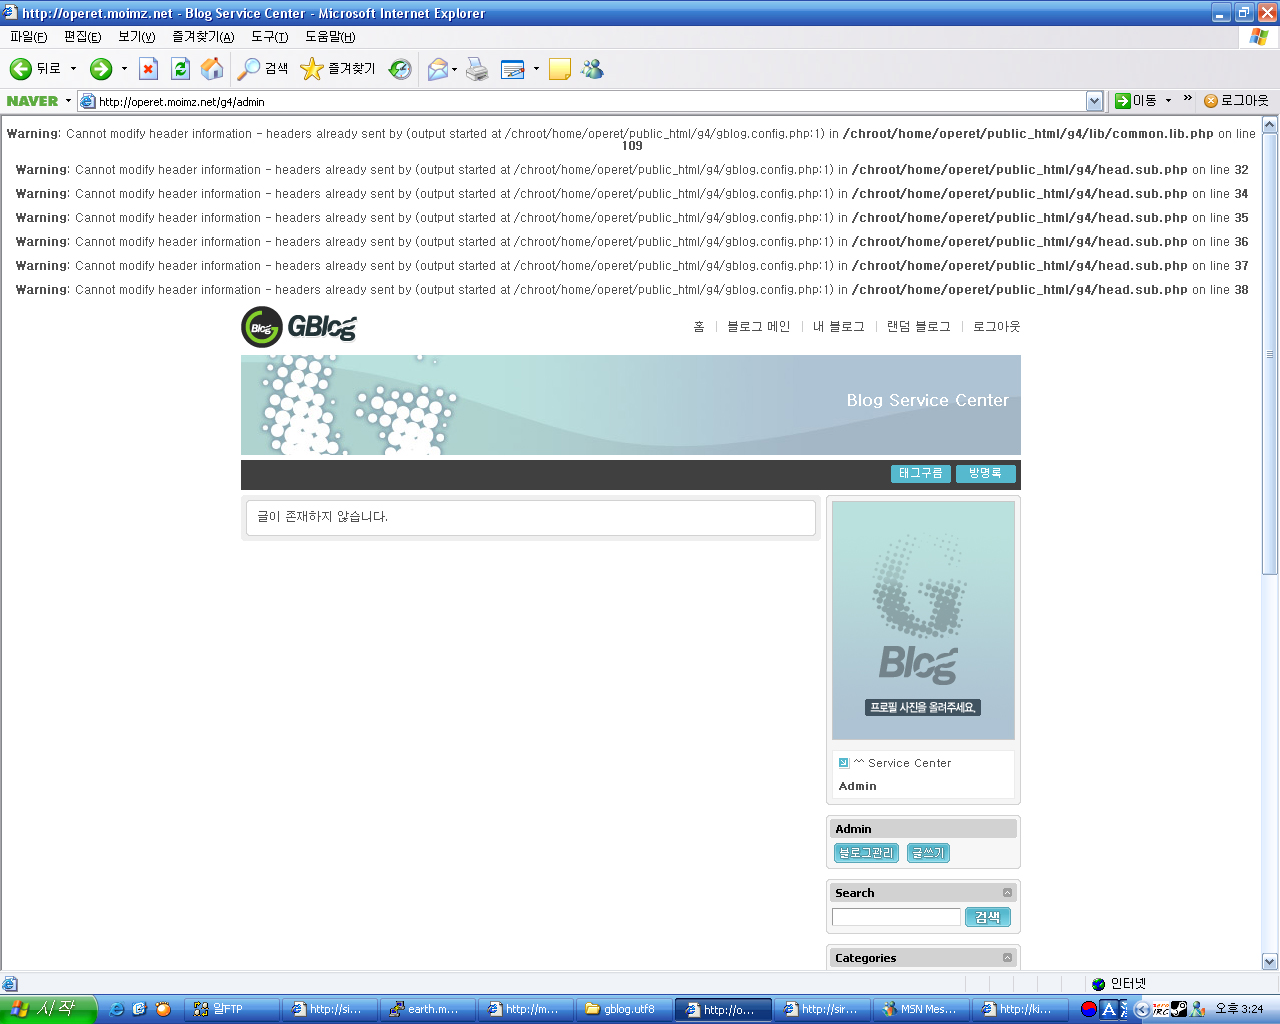Click the arrow icon beside Service Center
The image size is (1280, 1024).
coord(843,763)
